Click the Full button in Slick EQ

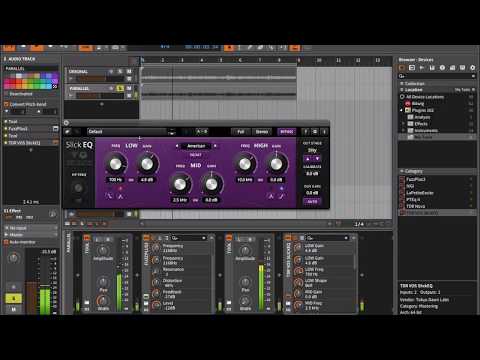tap(241, 132)
